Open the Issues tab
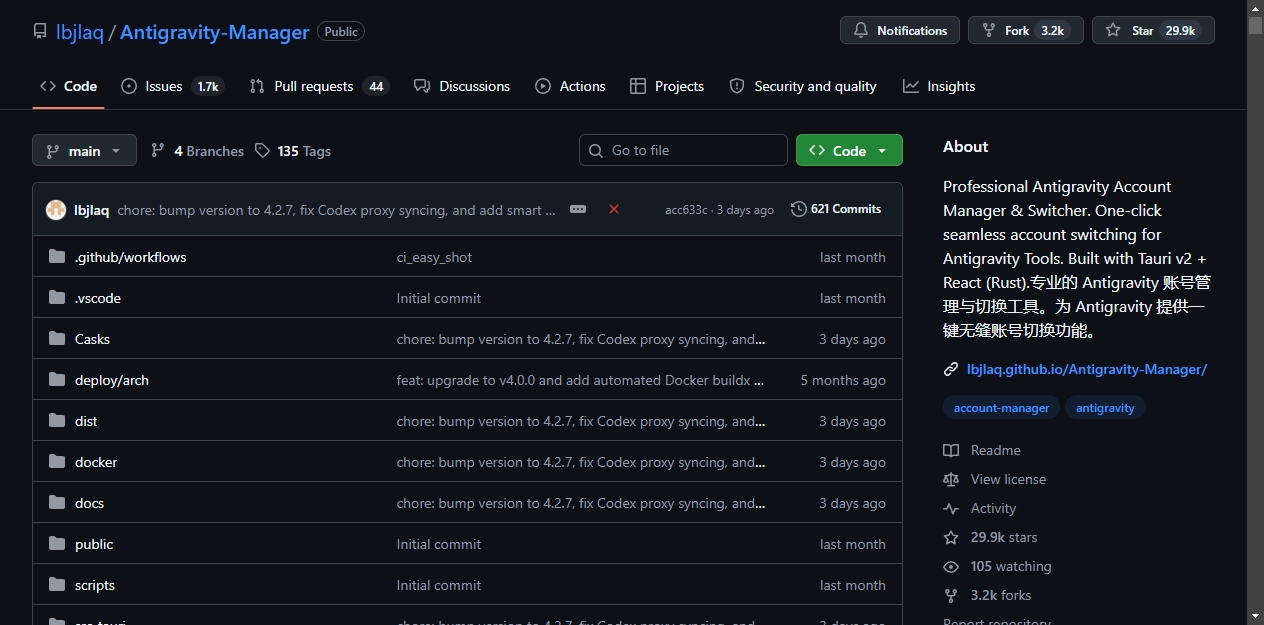 pyautogui.click(x=172, y=86)
